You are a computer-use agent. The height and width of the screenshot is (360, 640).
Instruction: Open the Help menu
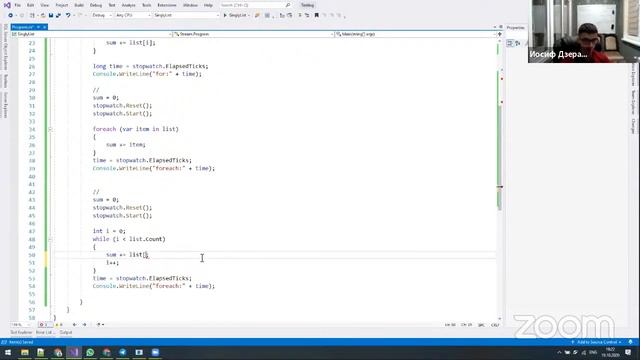[208, 5]
